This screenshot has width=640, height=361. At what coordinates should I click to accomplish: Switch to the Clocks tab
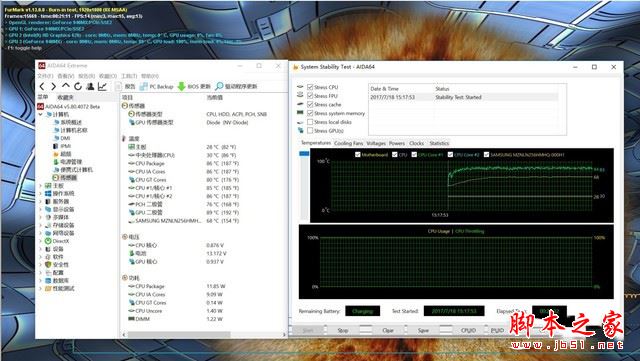click(x=416, y=143)
